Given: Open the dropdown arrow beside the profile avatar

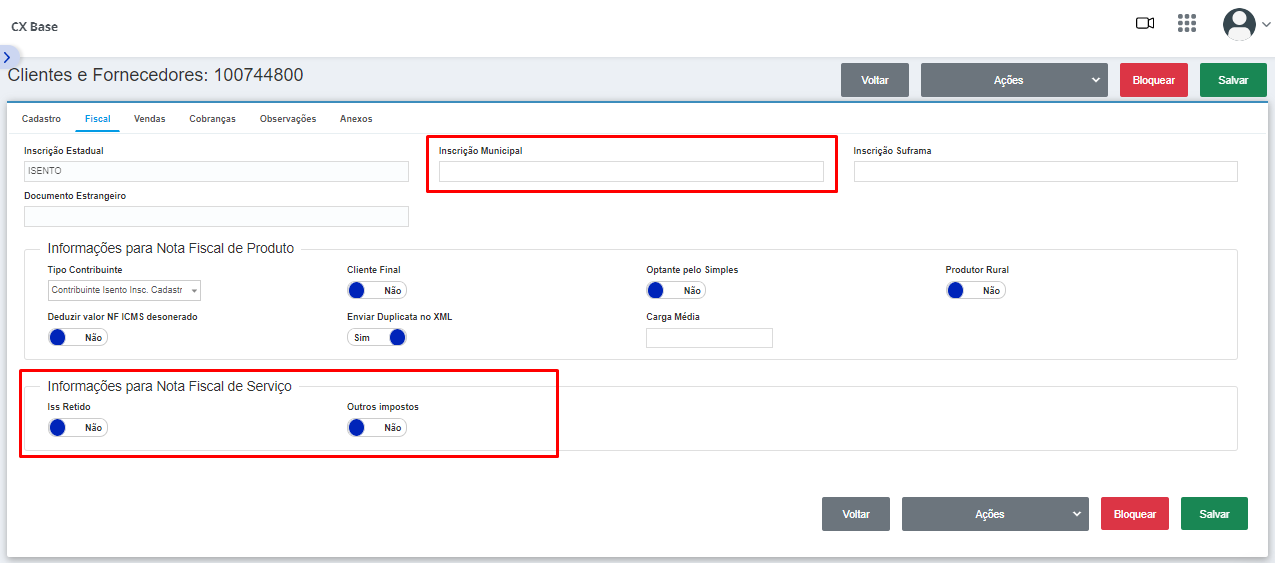Looking at the screenshot, I should click(1266, 26).
